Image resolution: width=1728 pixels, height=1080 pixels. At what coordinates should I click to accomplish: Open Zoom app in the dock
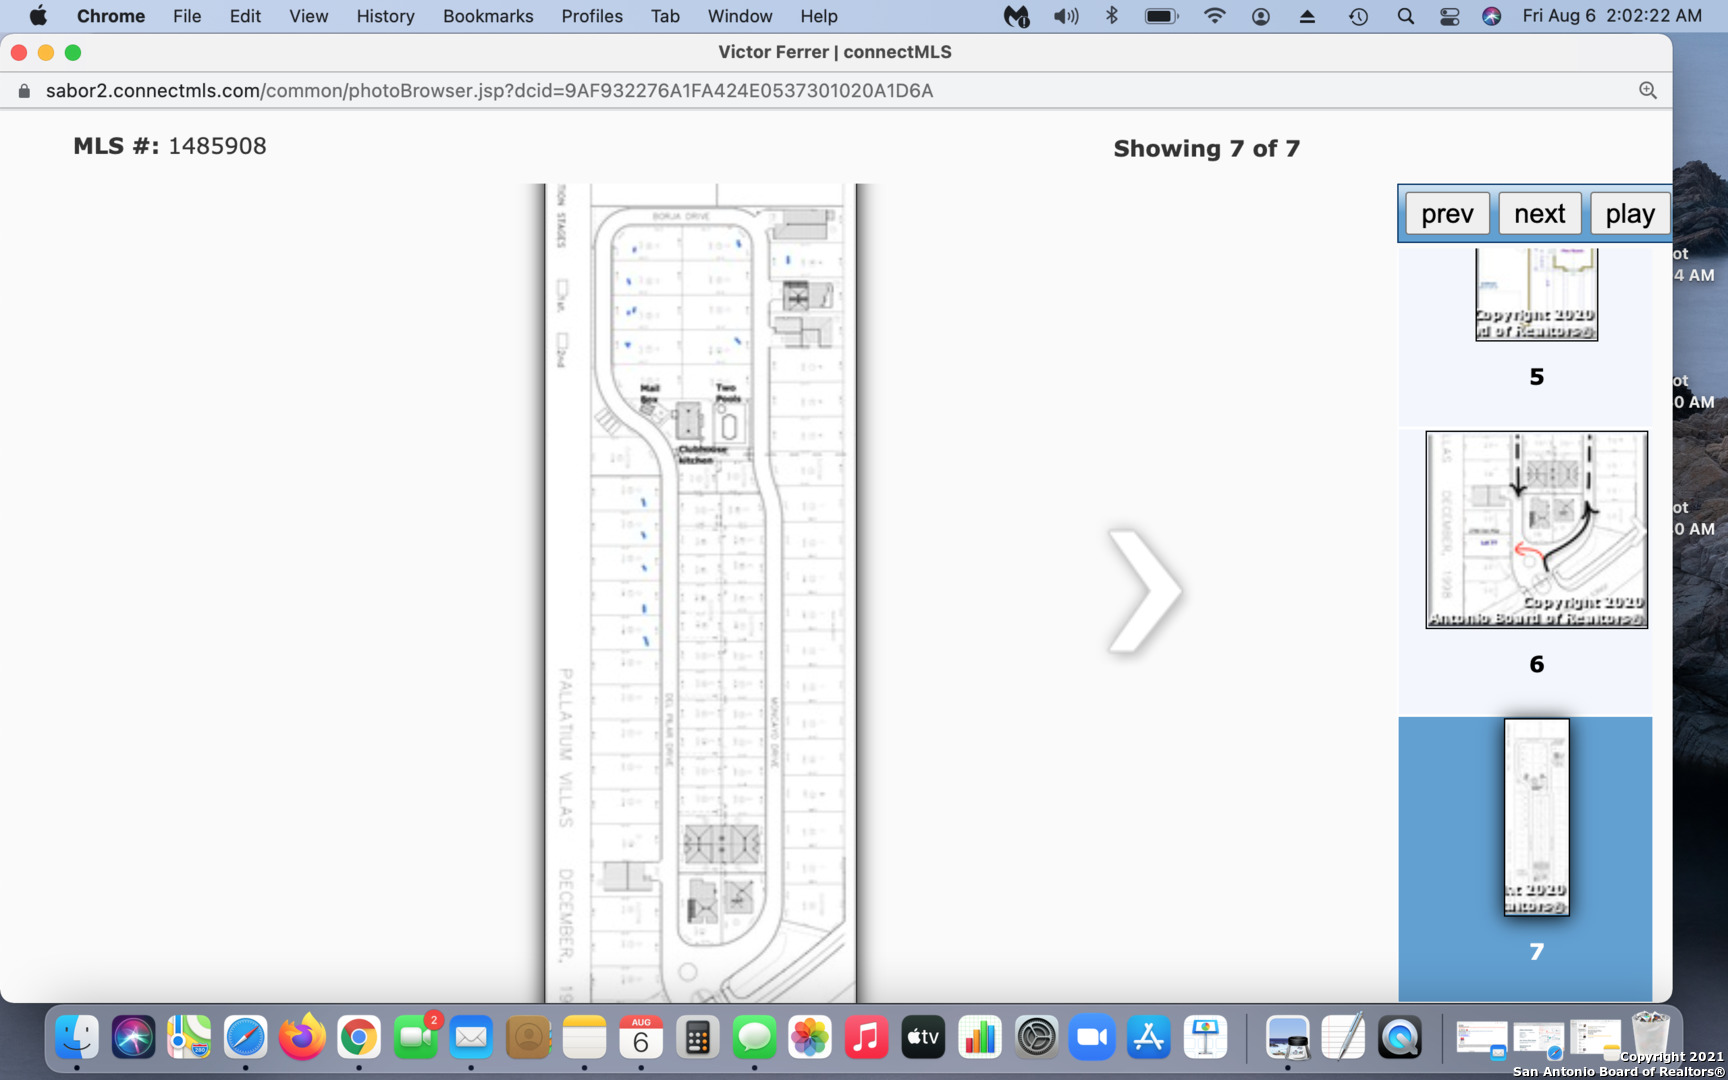1092,1038
